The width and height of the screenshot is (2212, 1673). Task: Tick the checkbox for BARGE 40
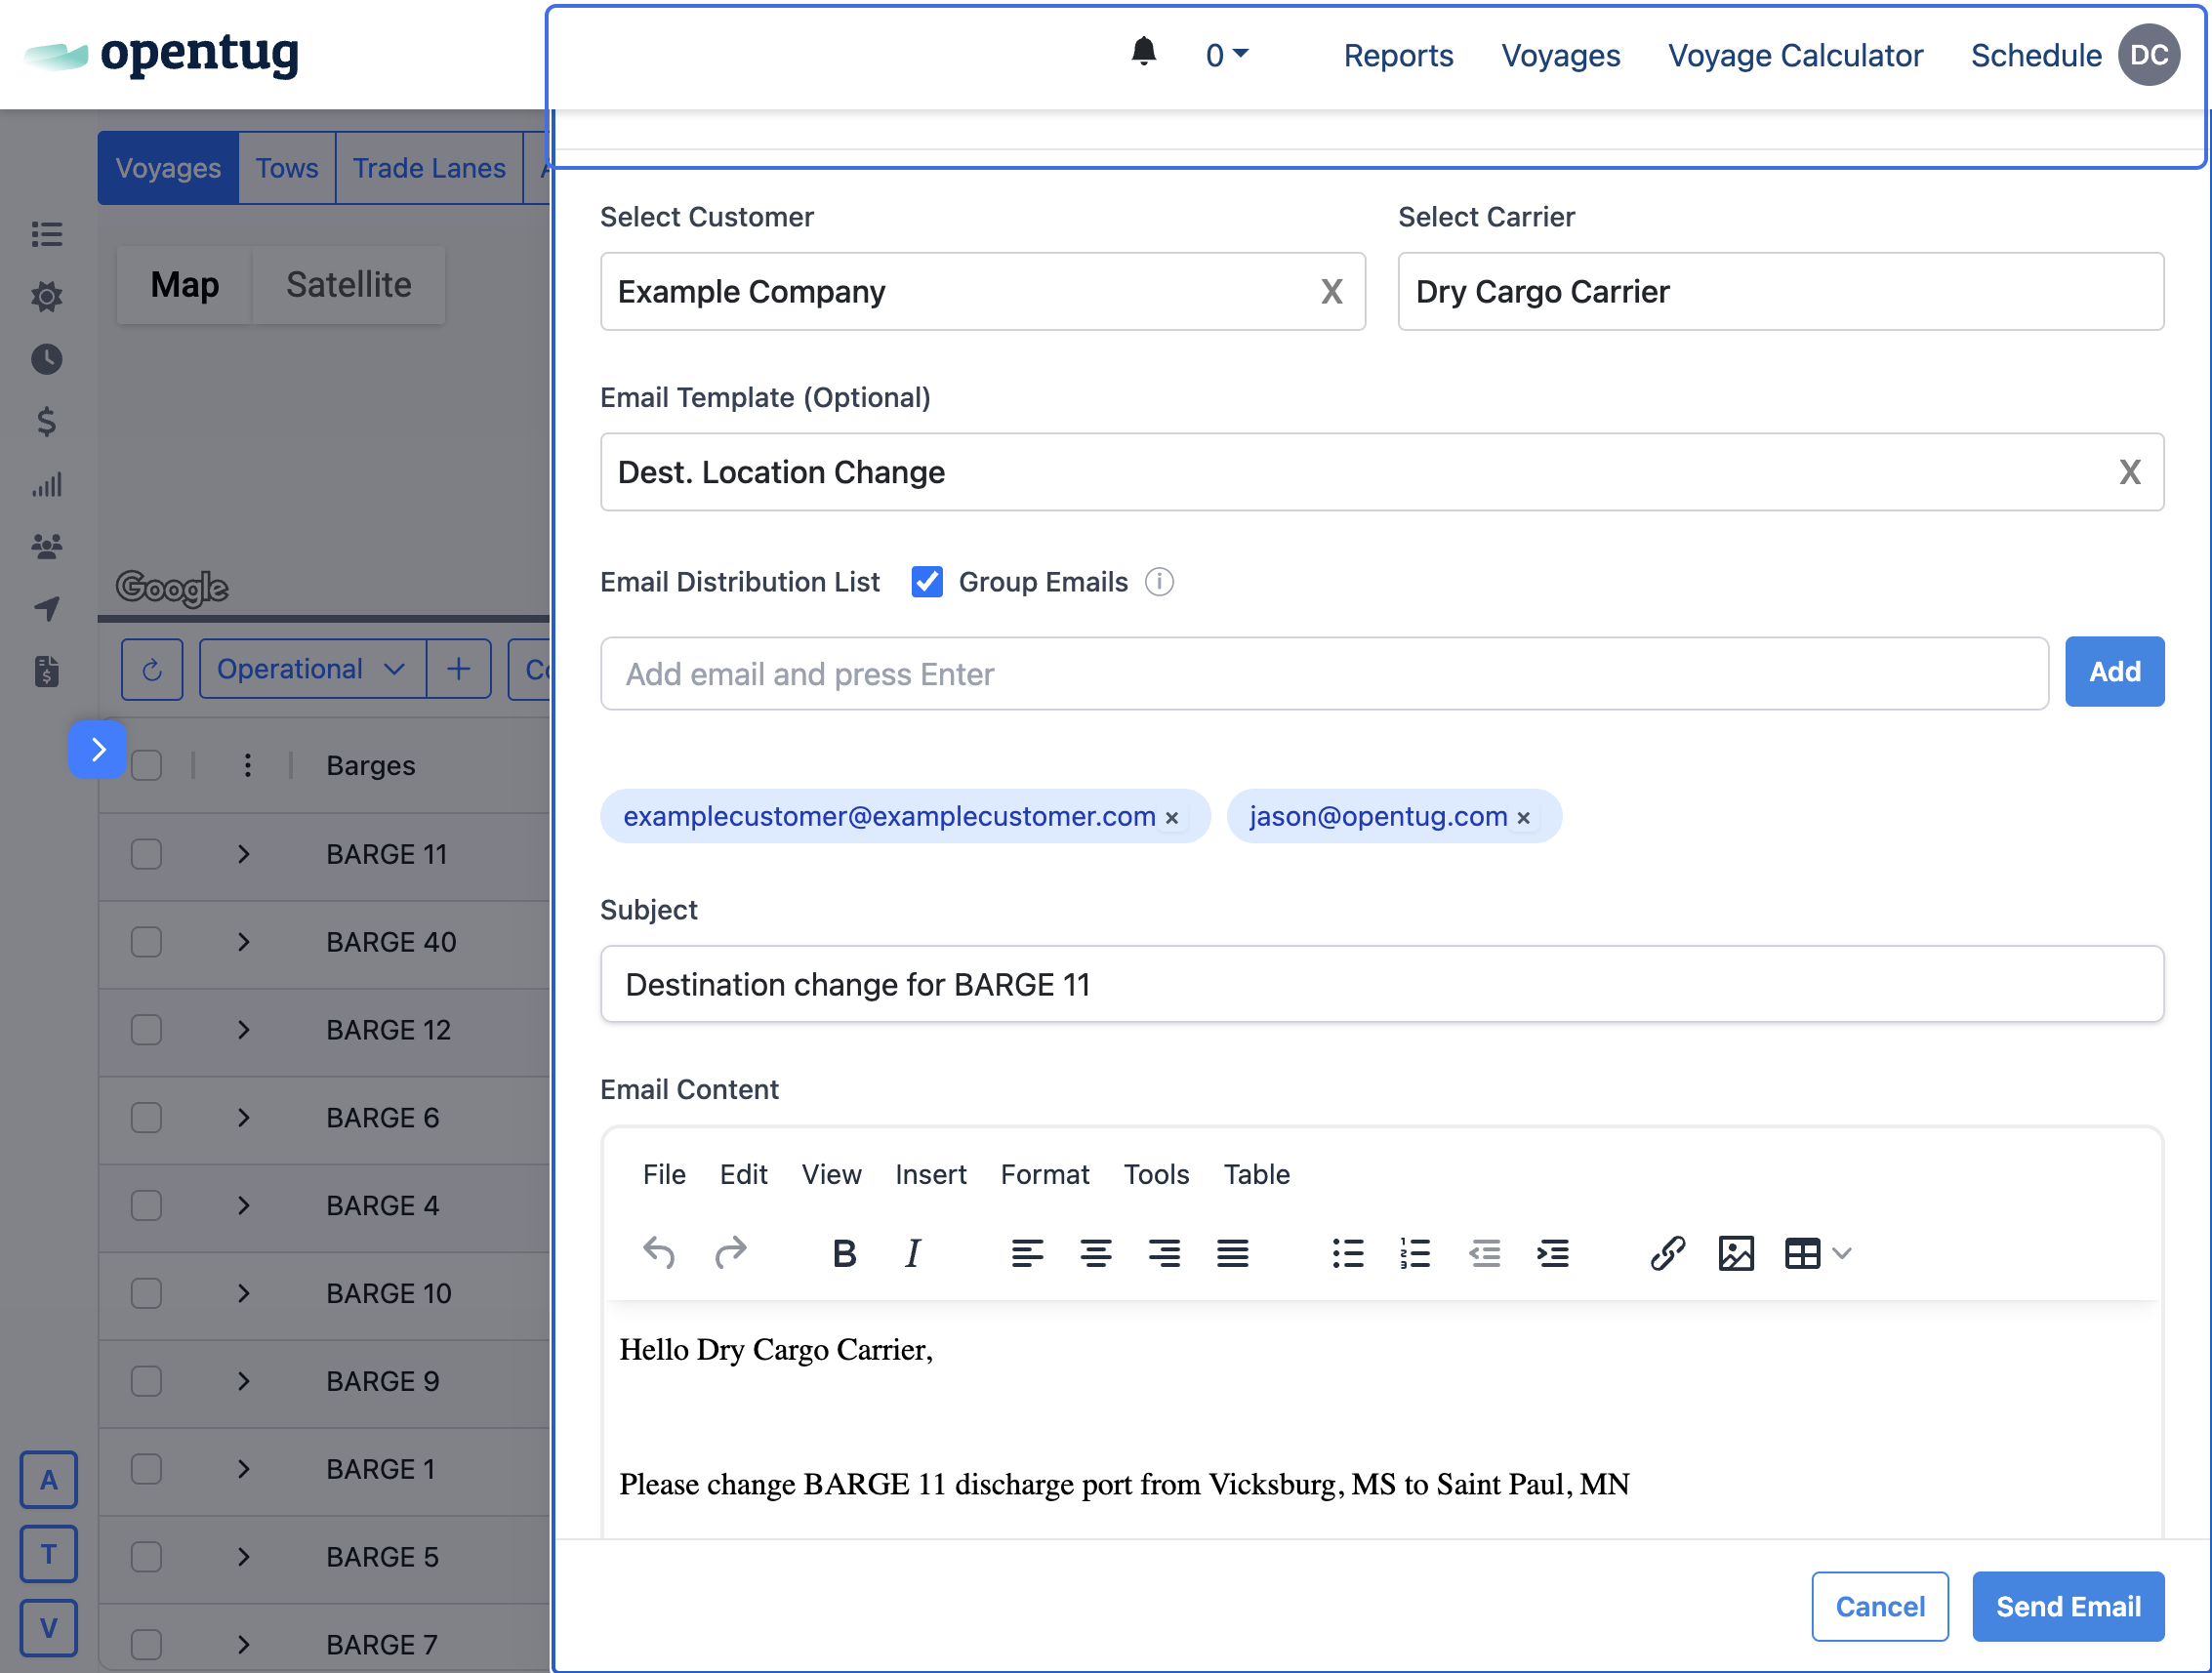coord(147,942)
